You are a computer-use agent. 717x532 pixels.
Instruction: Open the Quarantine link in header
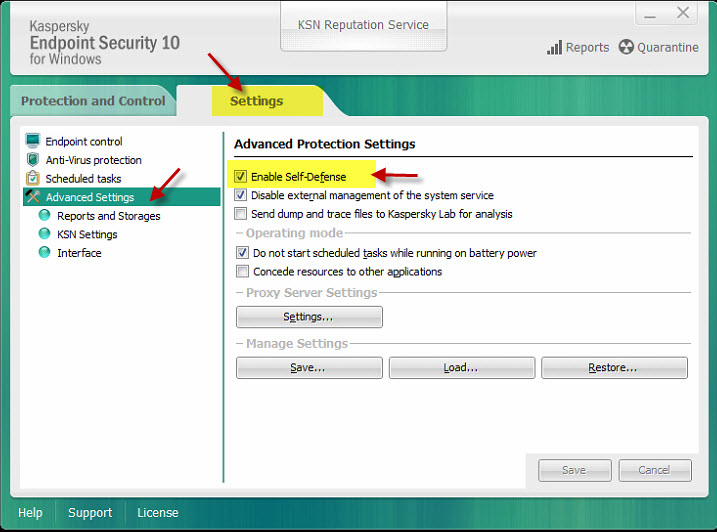(668, 48)
